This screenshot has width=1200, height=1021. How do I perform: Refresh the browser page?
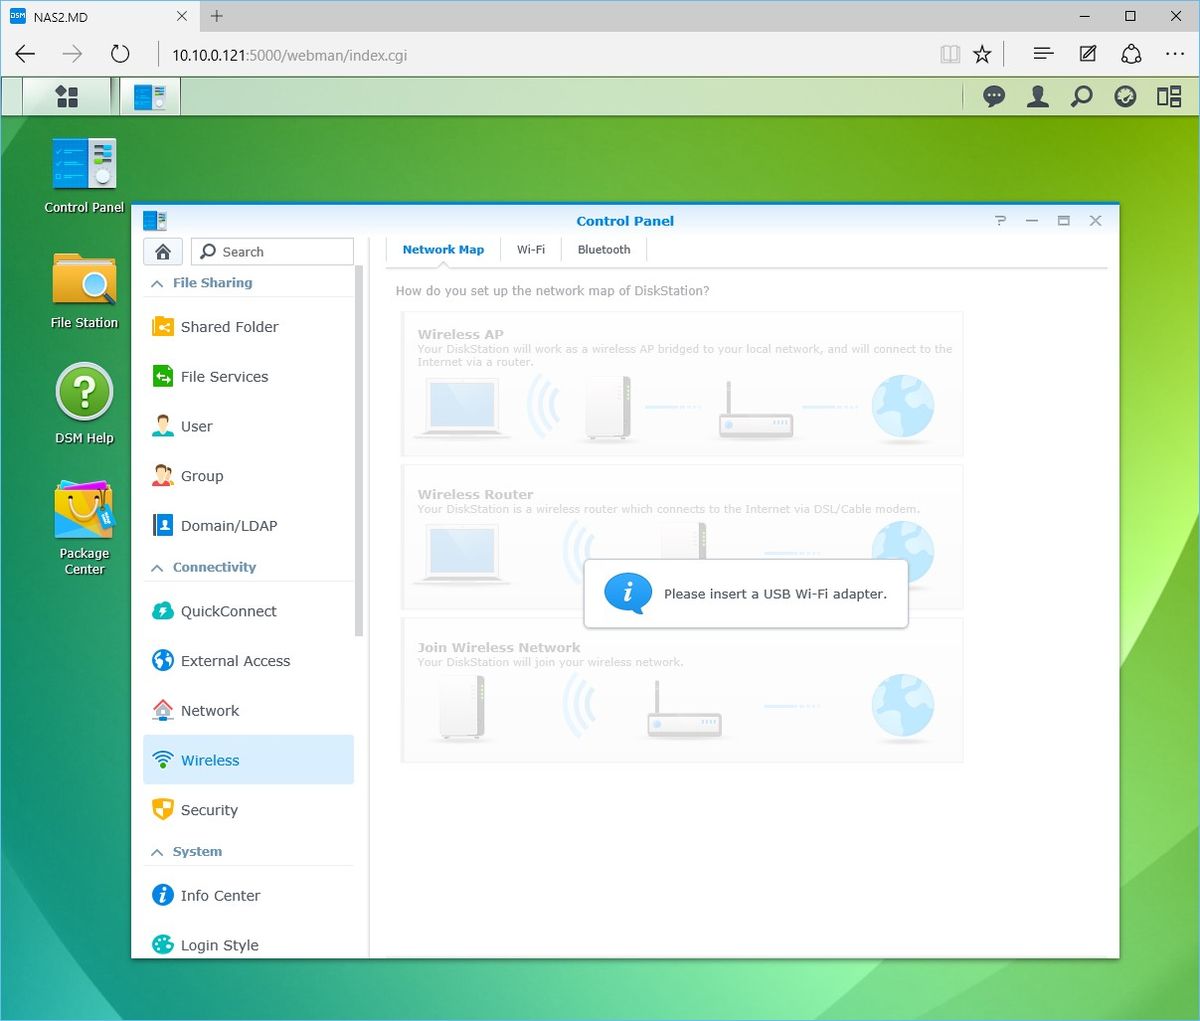[x=120, y=55]
